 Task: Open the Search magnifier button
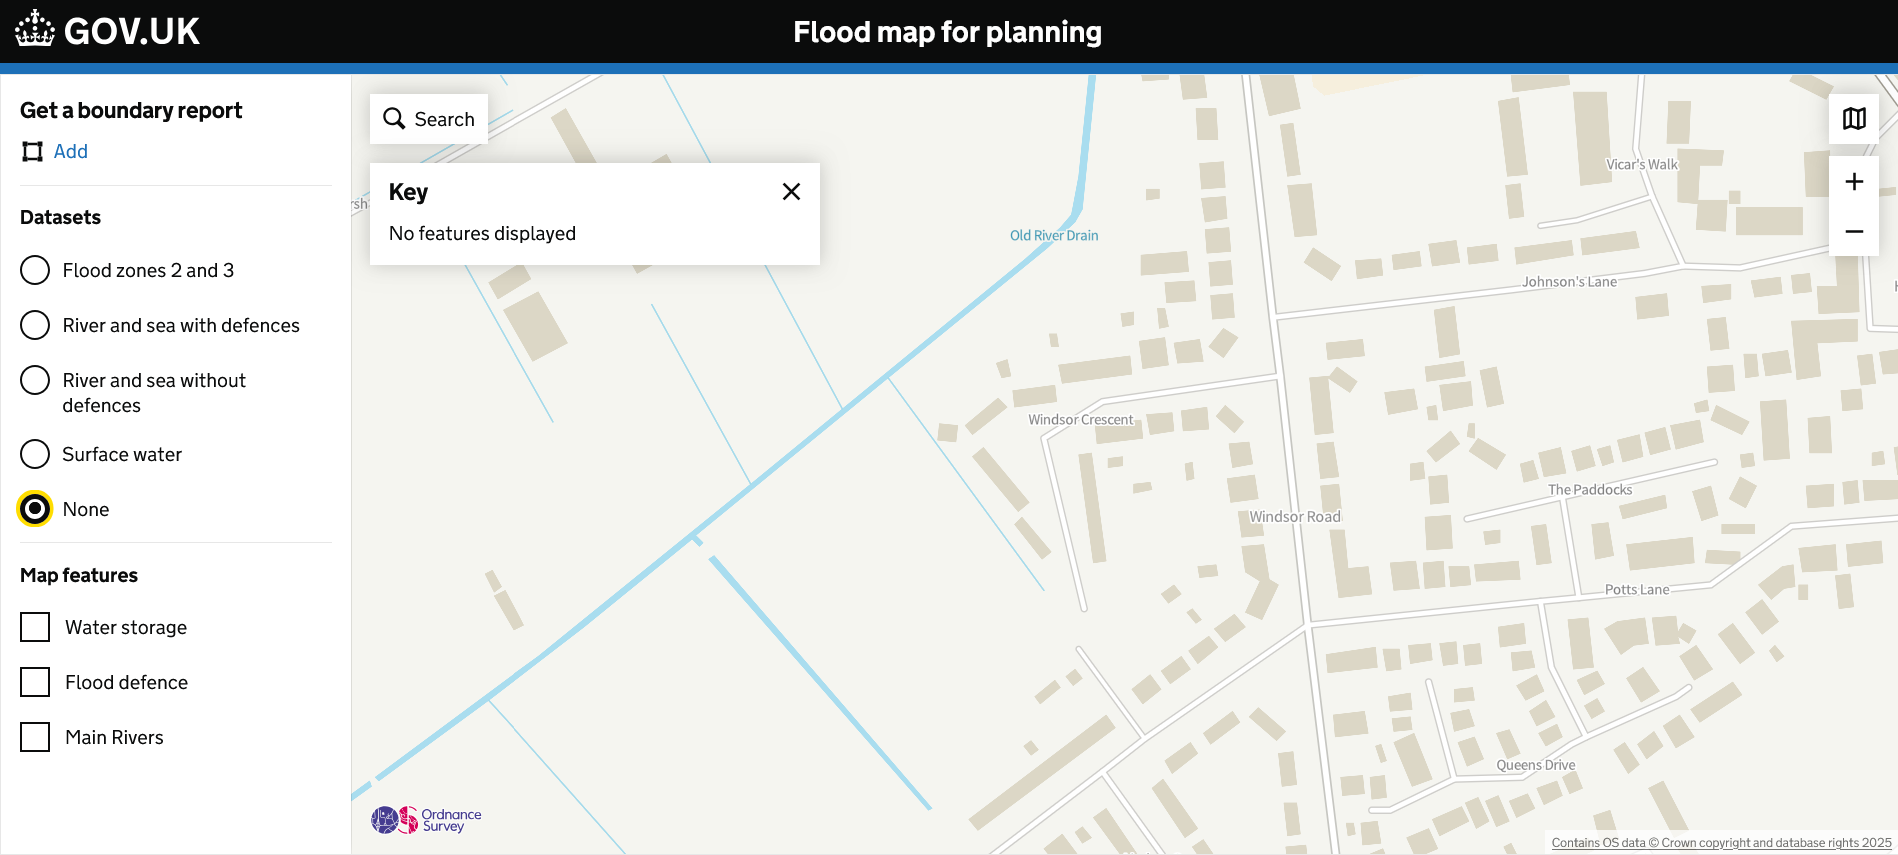[429, 119]
